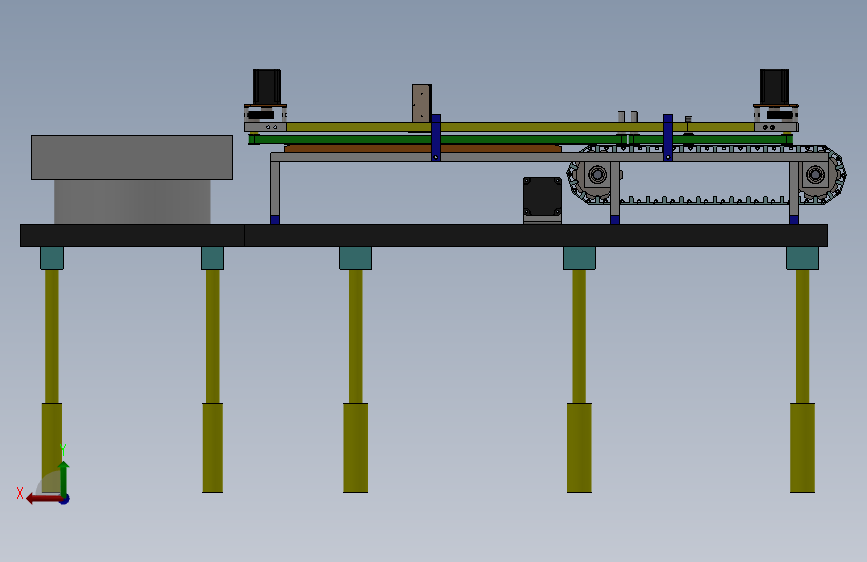Select the left chain sprocket
The image size is (867, 562).
click(x=597, y=175)
